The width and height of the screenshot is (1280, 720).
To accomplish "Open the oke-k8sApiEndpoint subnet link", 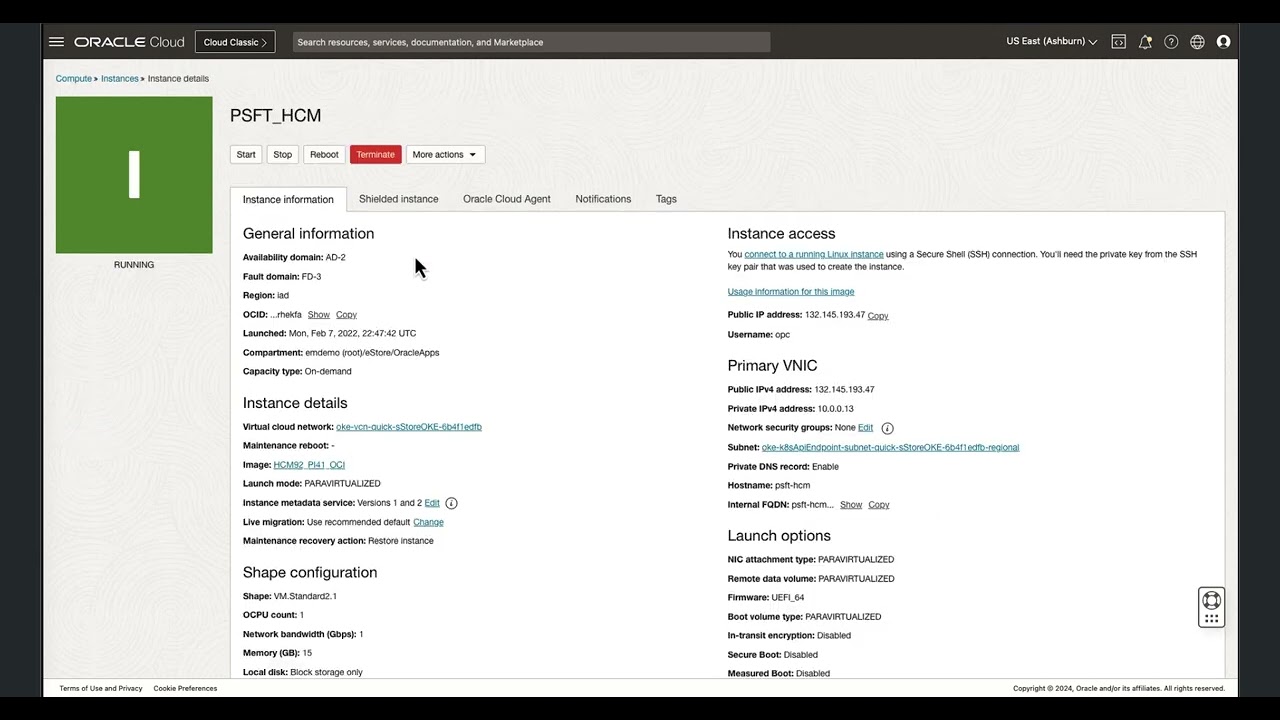I will click(890, 448).
